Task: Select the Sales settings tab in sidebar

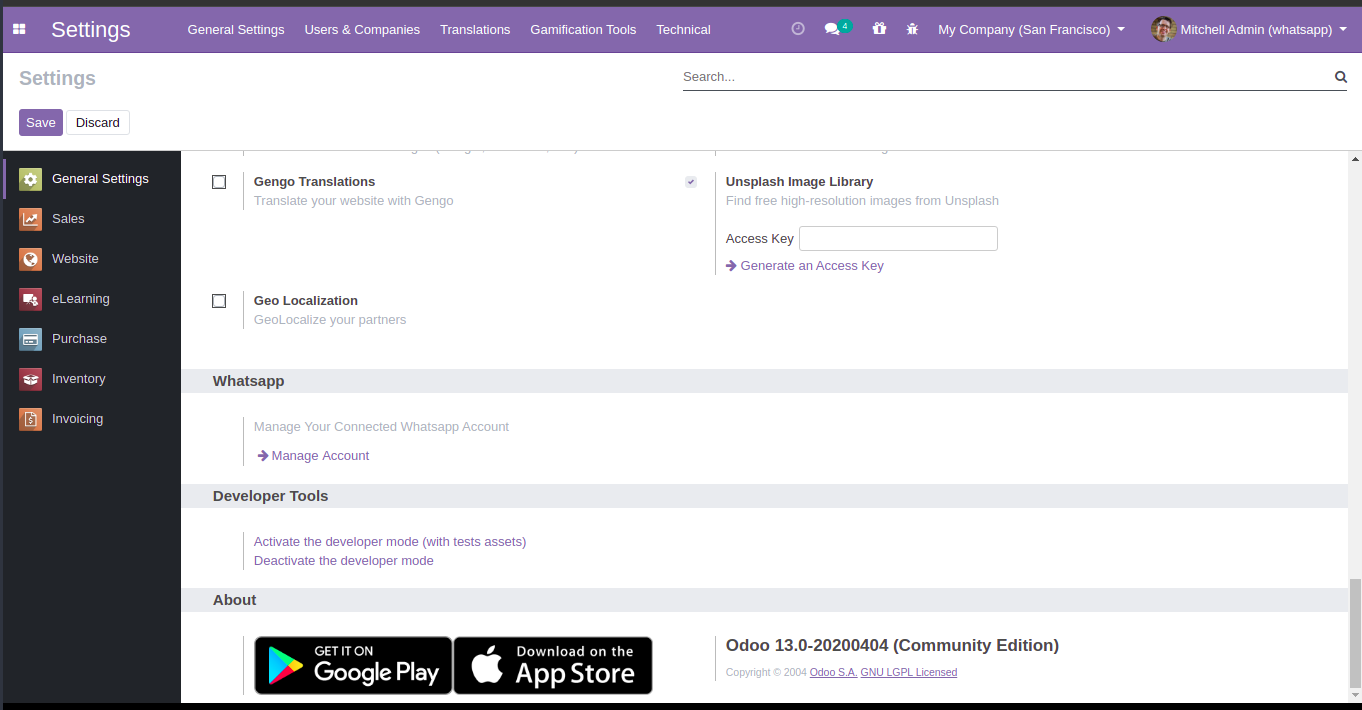Action: pos(92,219)
